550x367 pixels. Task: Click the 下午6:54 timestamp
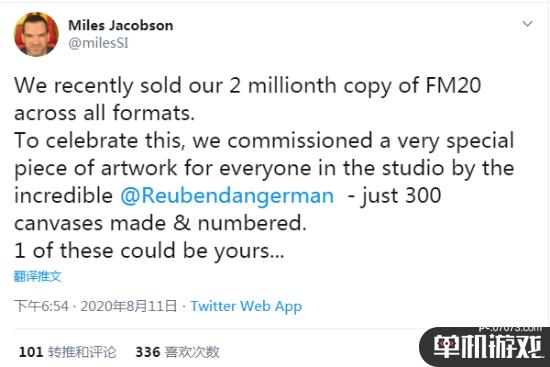(x=41, y=306)
